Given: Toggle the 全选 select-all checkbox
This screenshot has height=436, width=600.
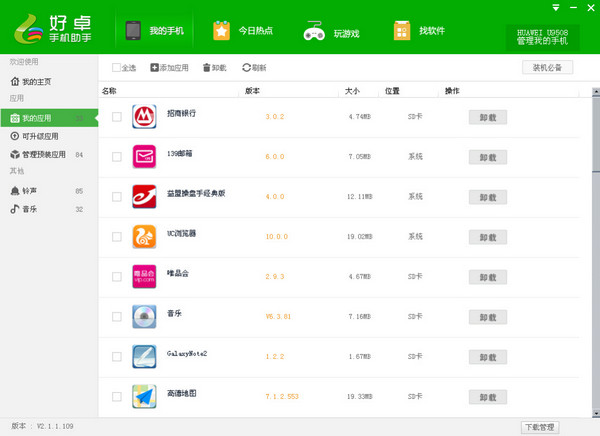Looking at the screenshot, I should (116, 68).
